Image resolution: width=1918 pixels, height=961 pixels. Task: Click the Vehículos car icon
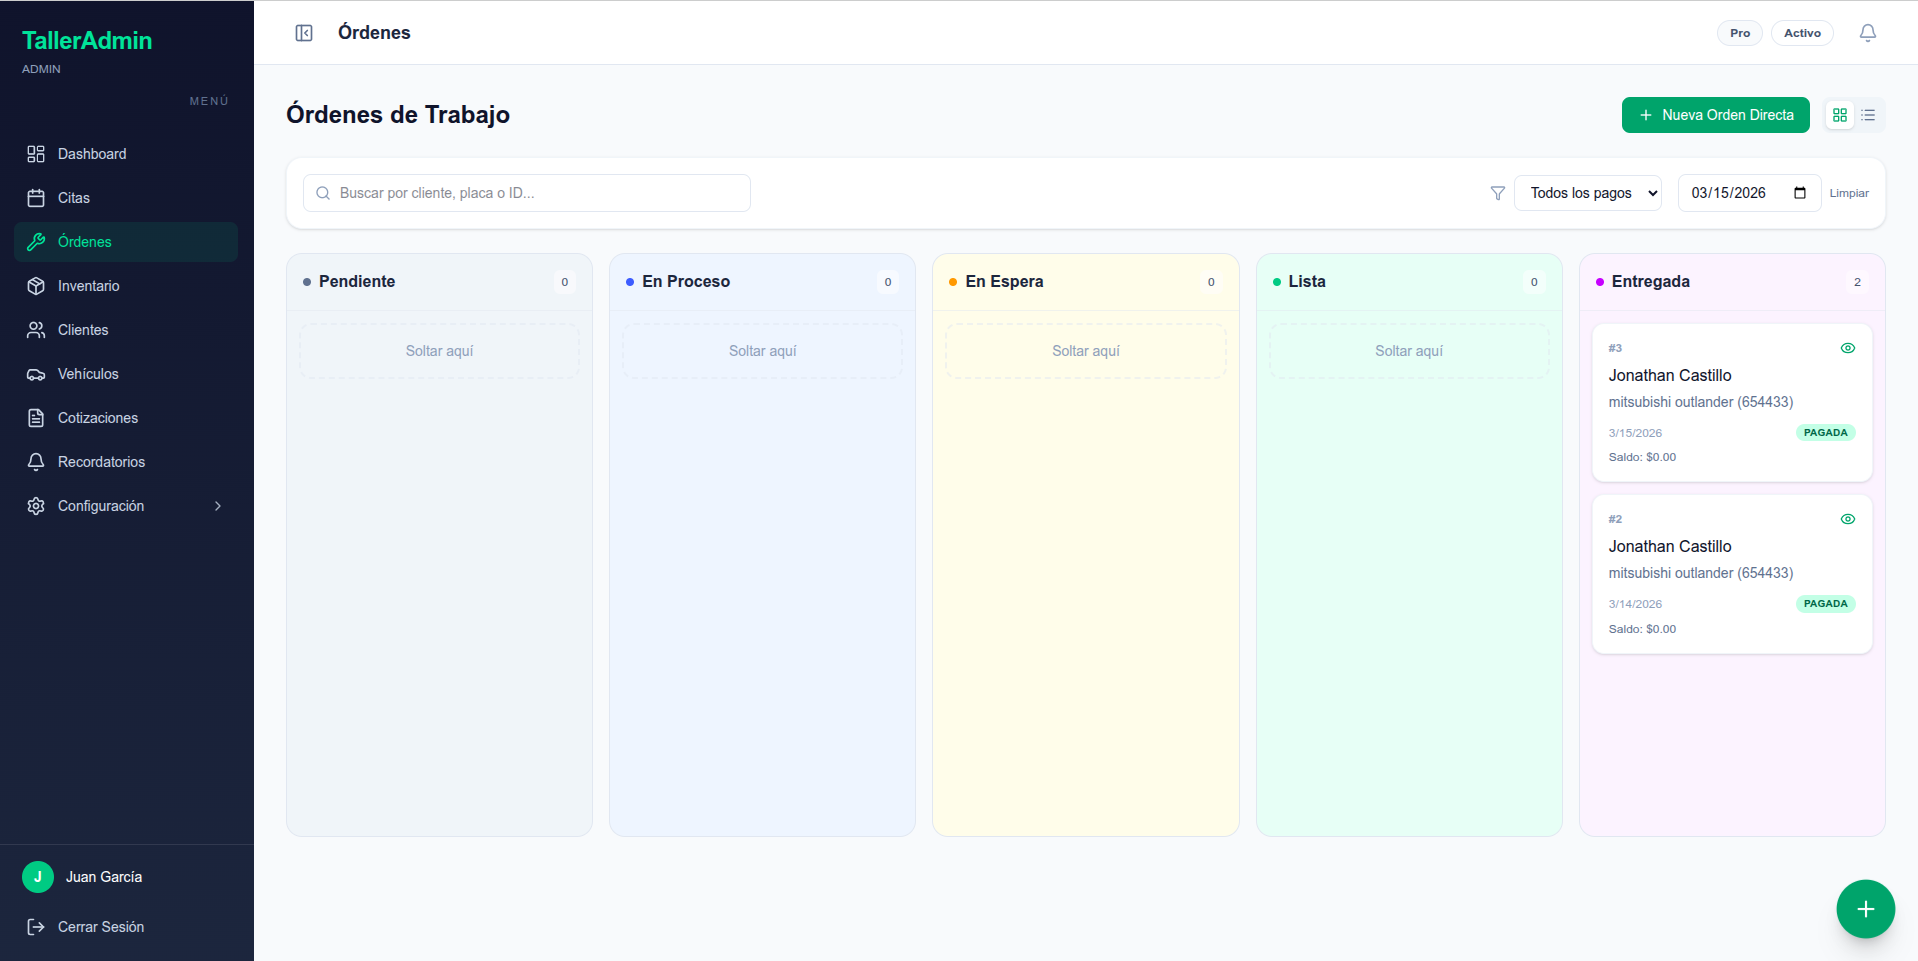36,374
